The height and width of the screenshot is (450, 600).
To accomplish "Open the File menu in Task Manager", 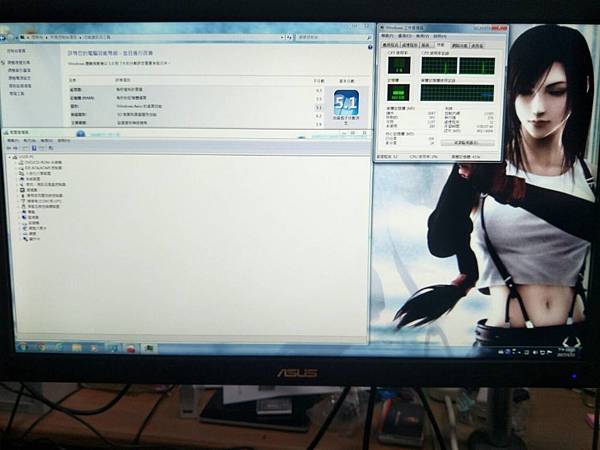I will tap(387, 36).
